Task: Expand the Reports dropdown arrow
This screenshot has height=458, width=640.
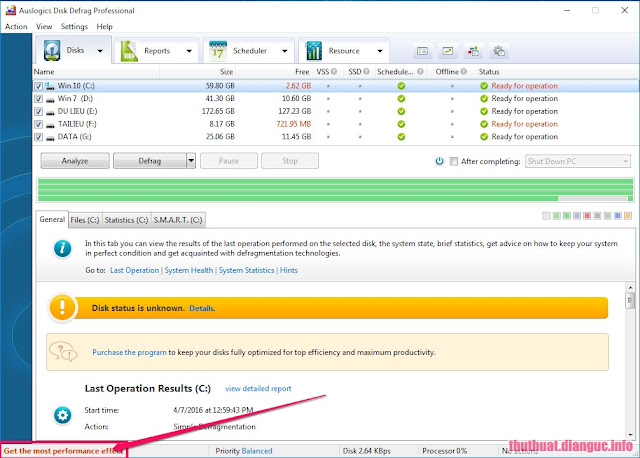Action: [189, 51]
